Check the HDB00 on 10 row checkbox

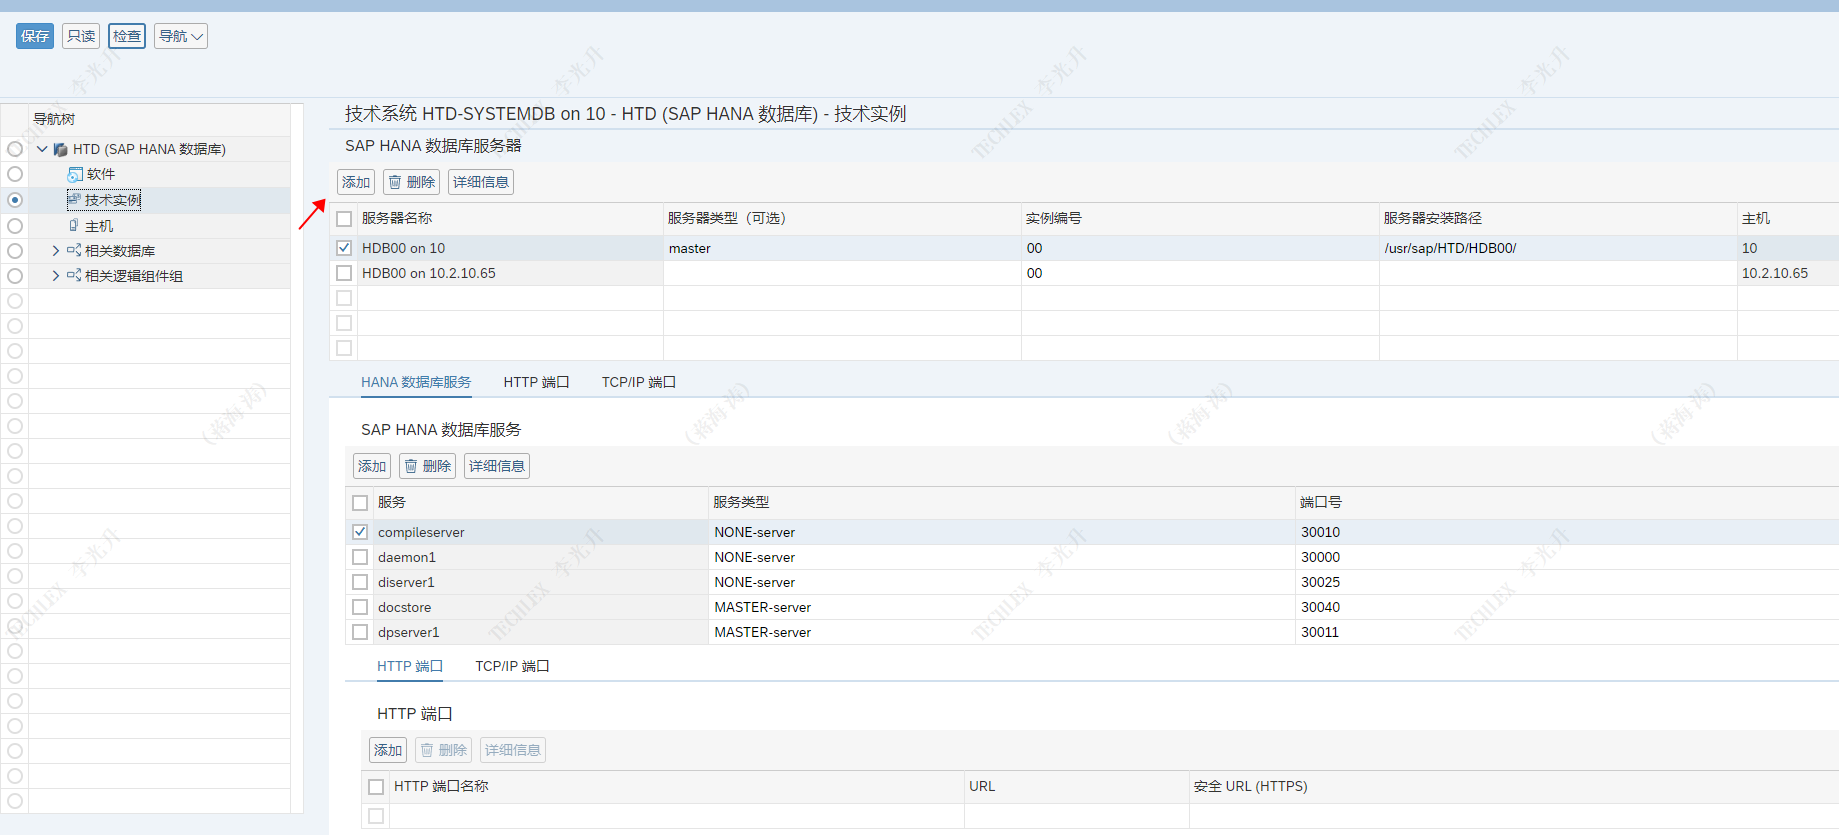click(344, 248)
